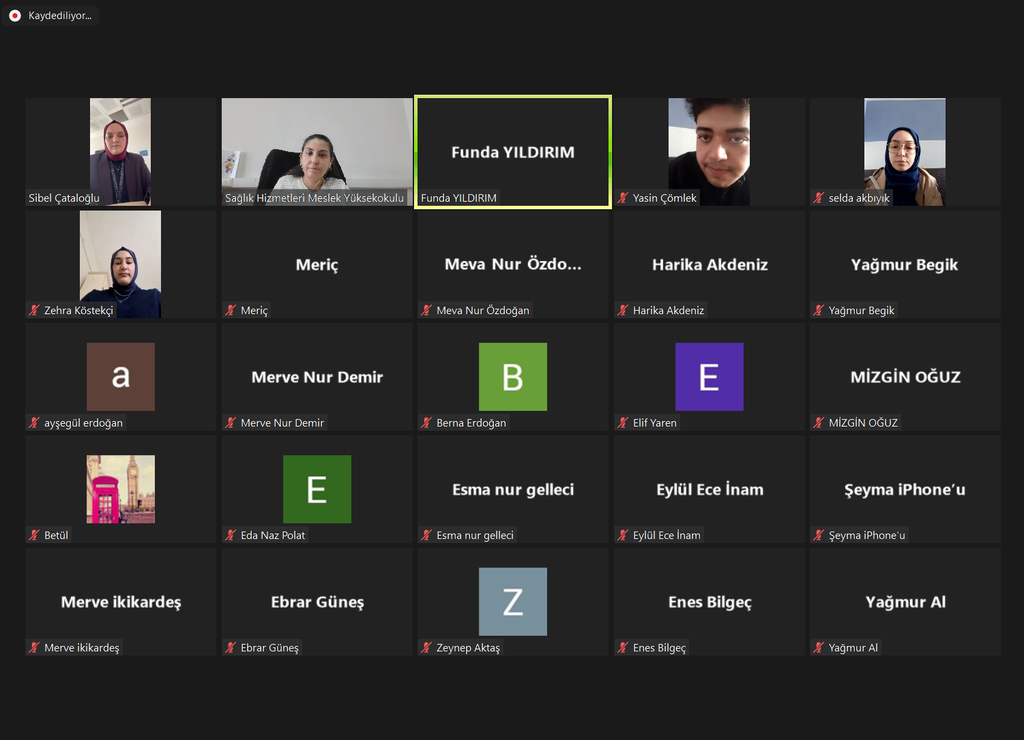Image resolution: width=1024 pixels, height=740 pixels.
Task: Select the brown "a" avatar of ayşegül erdoğan
Action: (120, 377)
